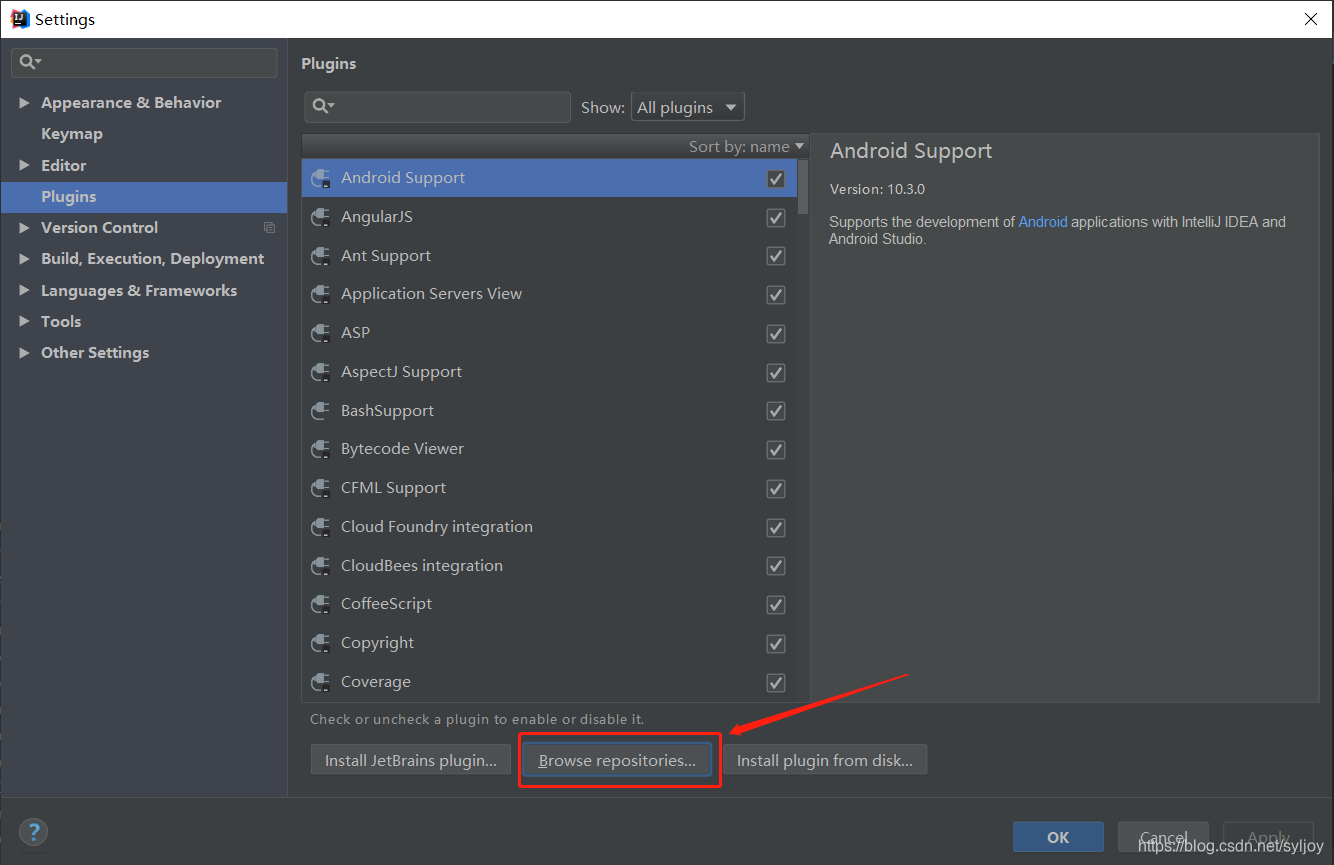Viewport: 1334px width, 865px height.
Task: Click the BashSupport plugin icon
Action: coord(321,411)
